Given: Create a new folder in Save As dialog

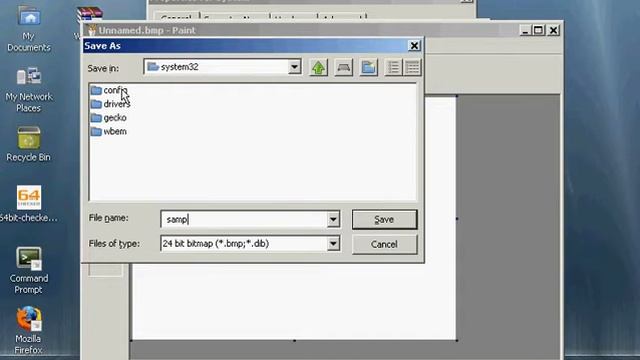Looking at the screenshot, I should pos(368,67).
